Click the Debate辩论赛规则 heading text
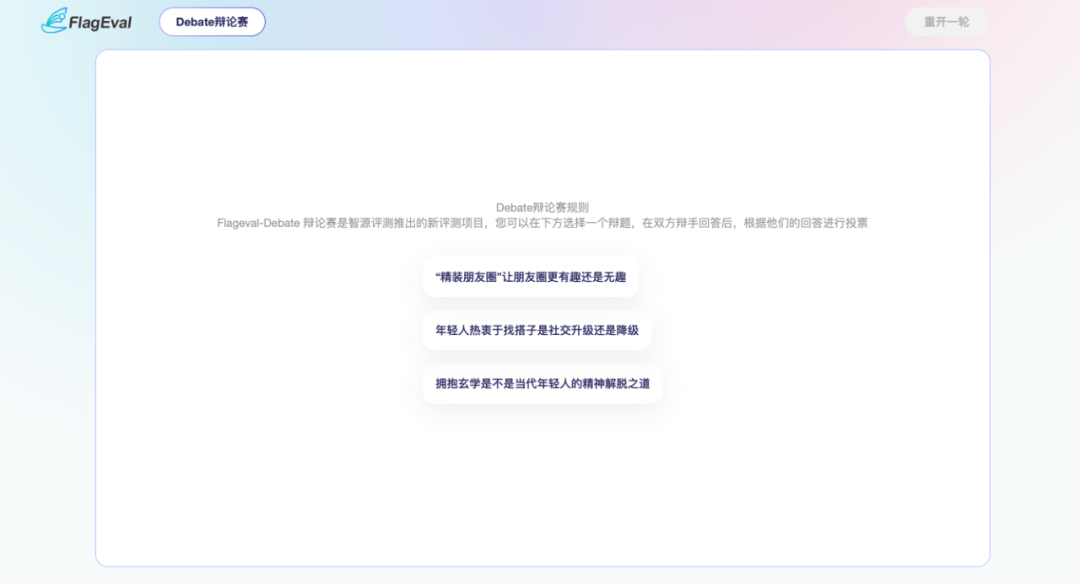 [541, 208]
